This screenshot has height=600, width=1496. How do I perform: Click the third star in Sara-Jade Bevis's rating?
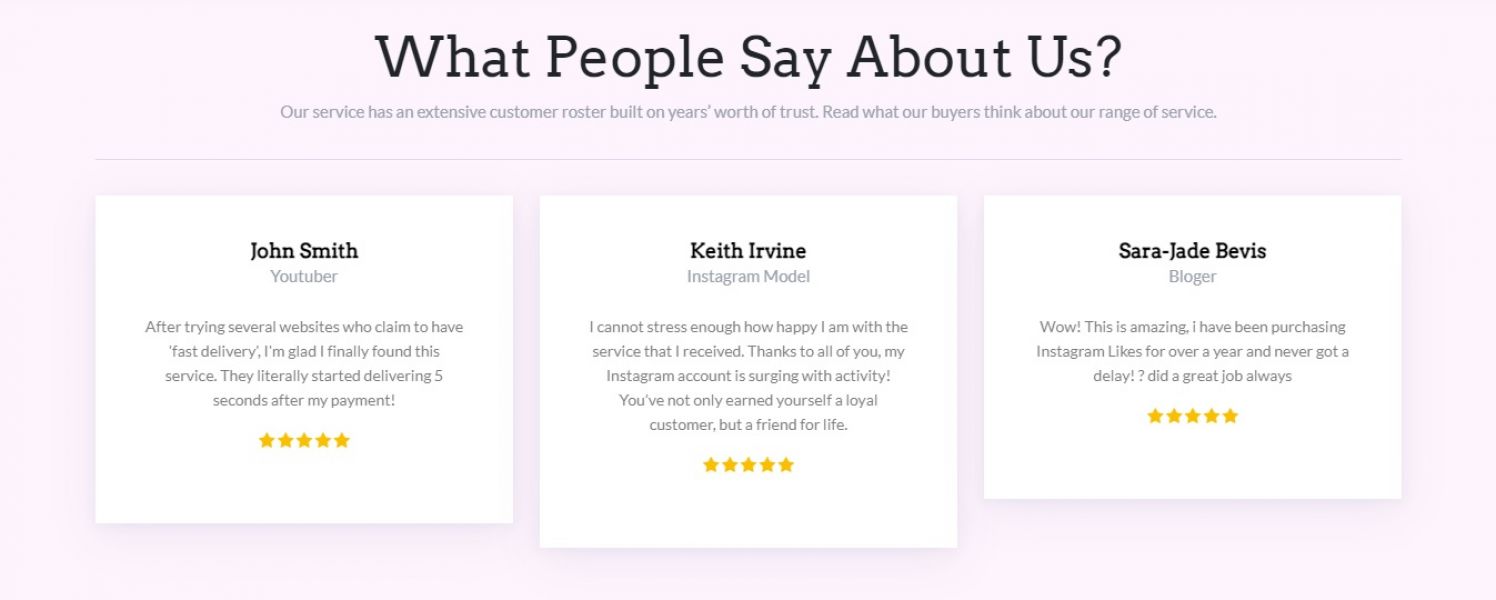pos(1192,416)
